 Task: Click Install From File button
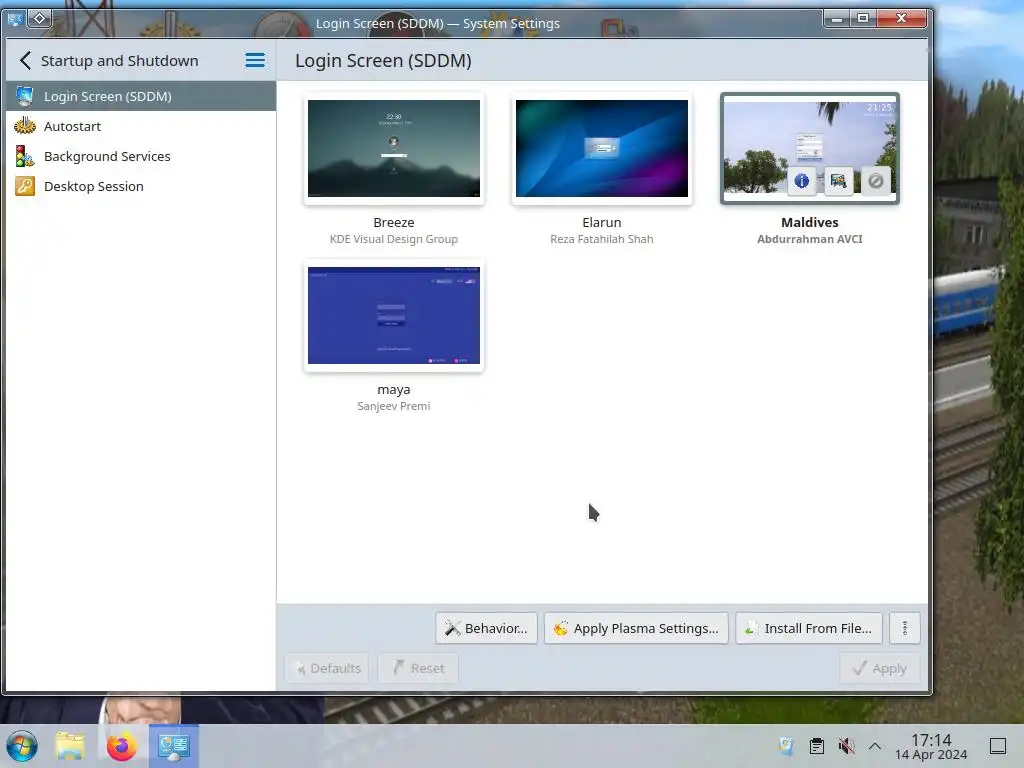[808, 628]
